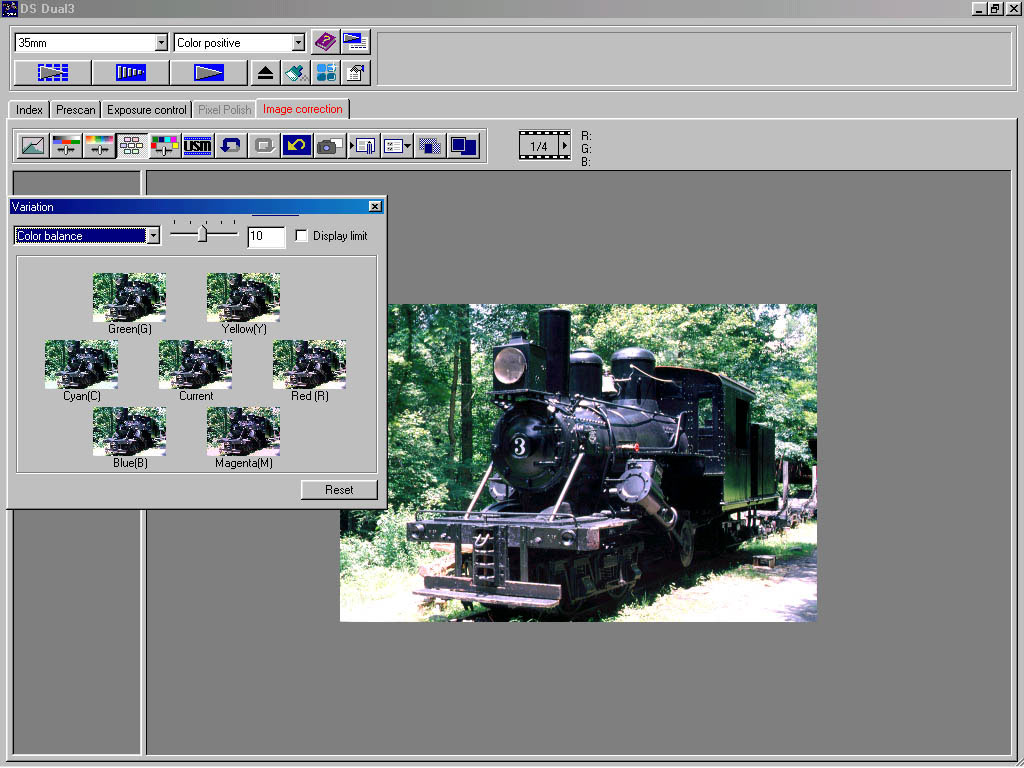
Task: Click the Reset button in Variation
Action: coord(339,490)
